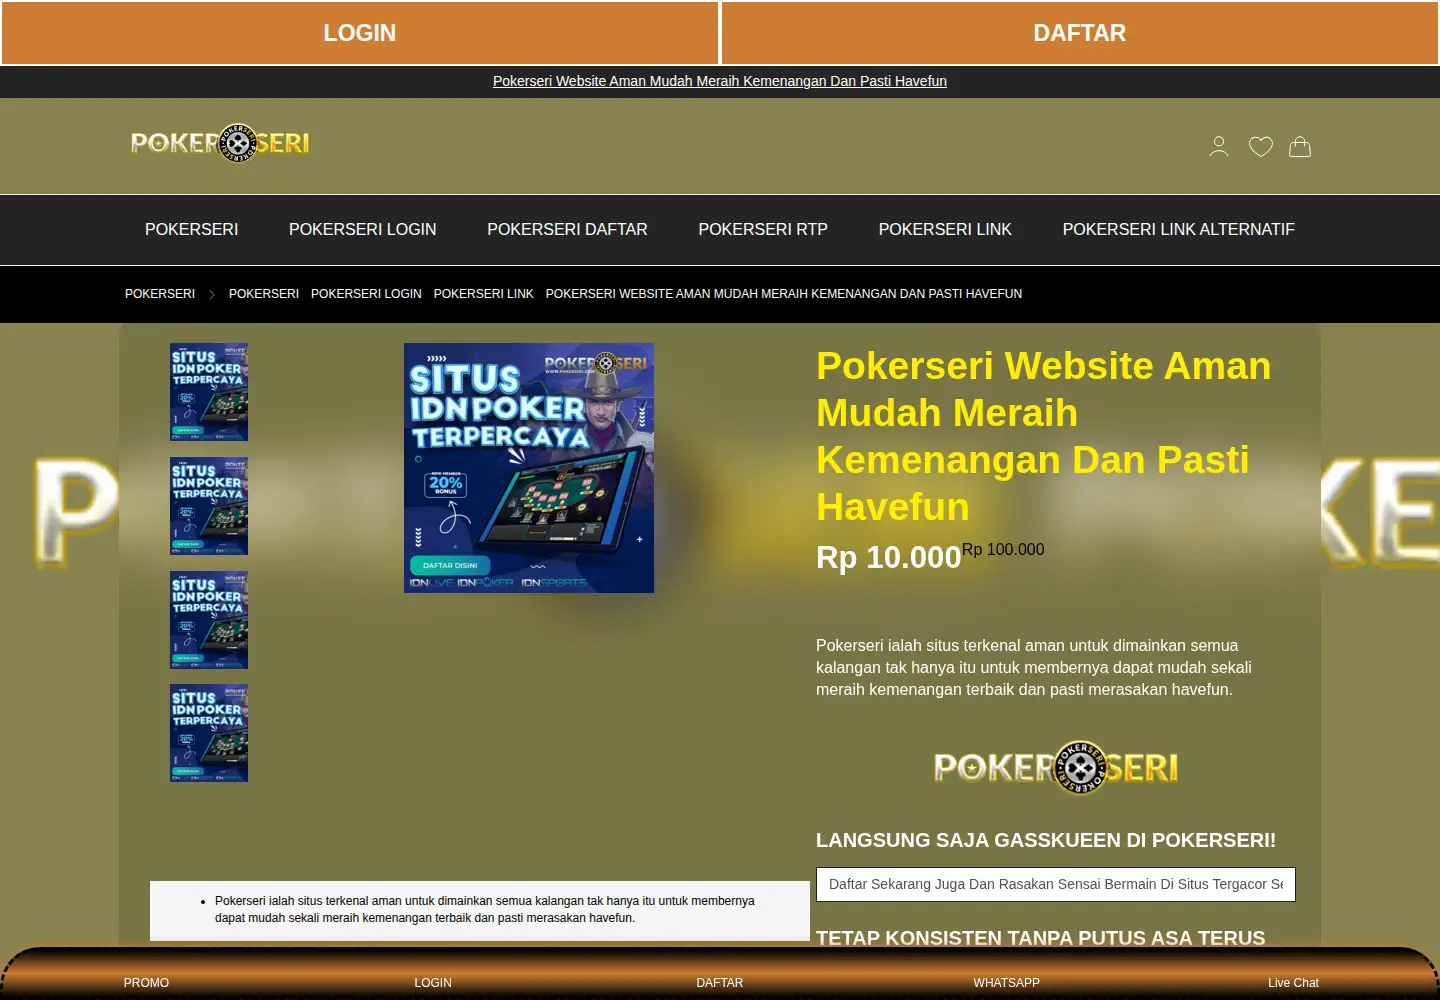The height and width of the screenshot is (1000, 1440).
Task: Click the main Situs IDN Poker product image
Action: click(529, 468)
